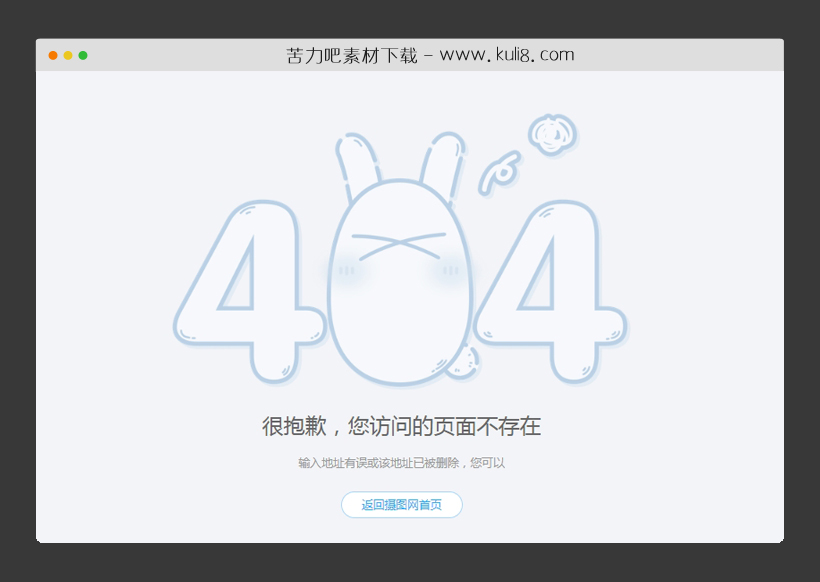Click the gray 输入地址有误 subtitle text
This screenshot has width=820, height=582.
(x=400, y=463)
